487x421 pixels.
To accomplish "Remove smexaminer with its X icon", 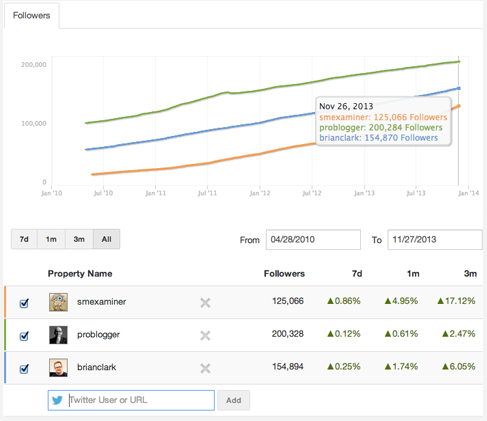I will click(x=205, y=303).
